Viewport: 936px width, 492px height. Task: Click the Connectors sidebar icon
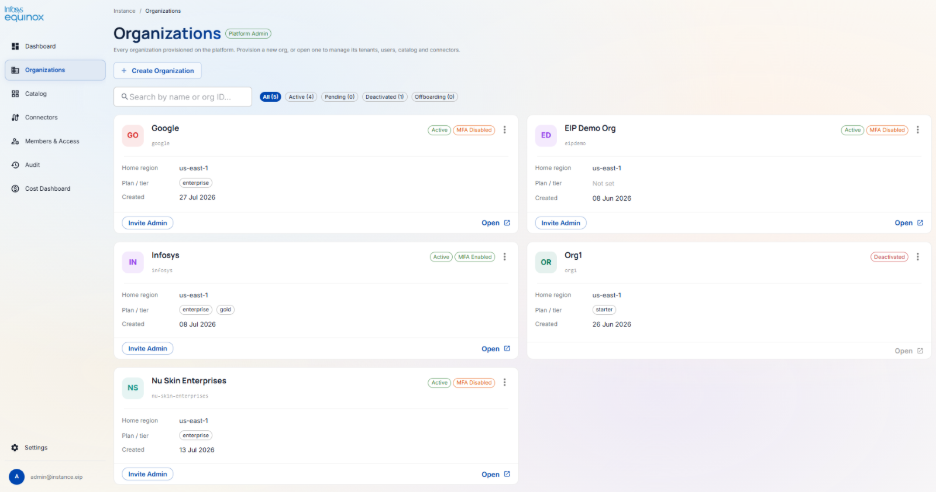coord(15,118)
